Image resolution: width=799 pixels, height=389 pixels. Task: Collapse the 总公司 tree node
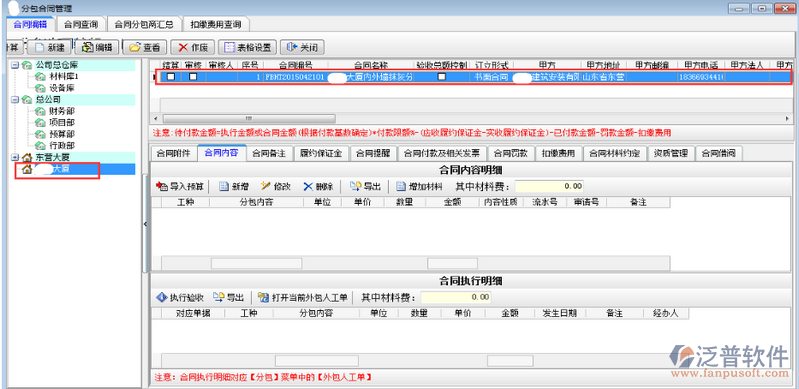pyautogui.click(x=14, y=99)
